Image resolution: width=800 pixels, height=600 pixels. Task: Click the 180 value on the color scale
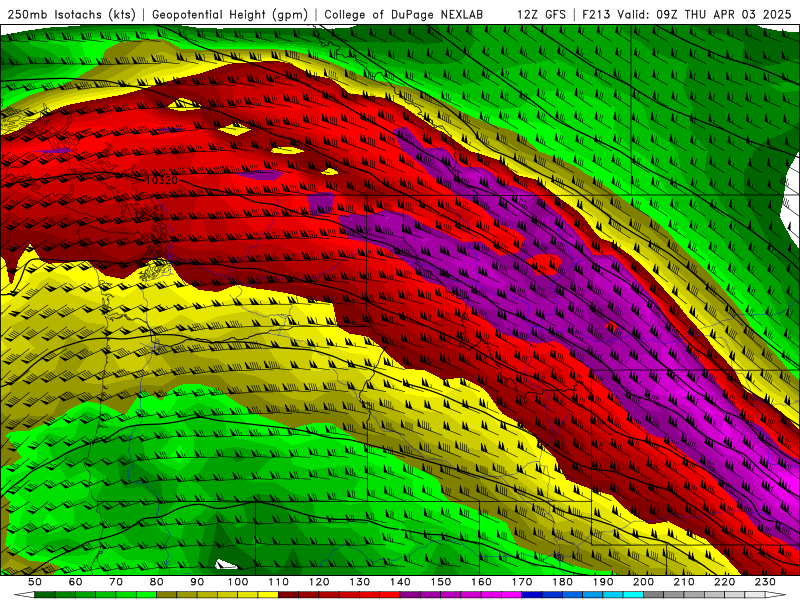pyautogui.click(x=562, y=582)
